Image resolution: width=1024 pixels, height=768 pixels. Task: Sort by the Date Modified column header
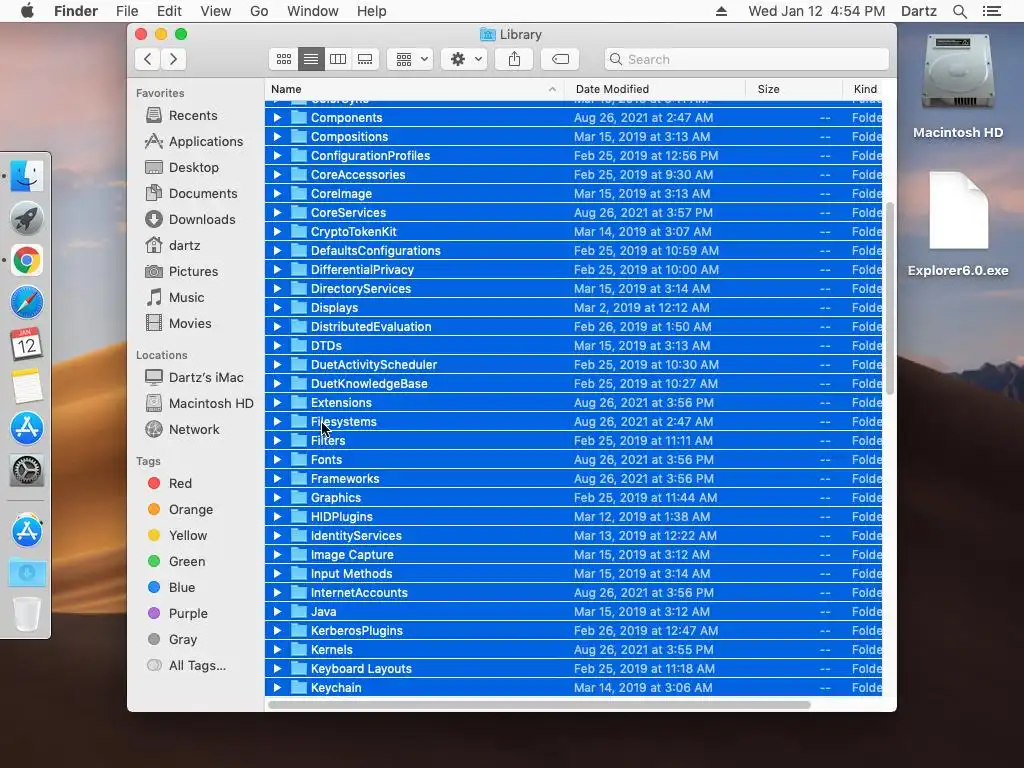pos(655,89)
